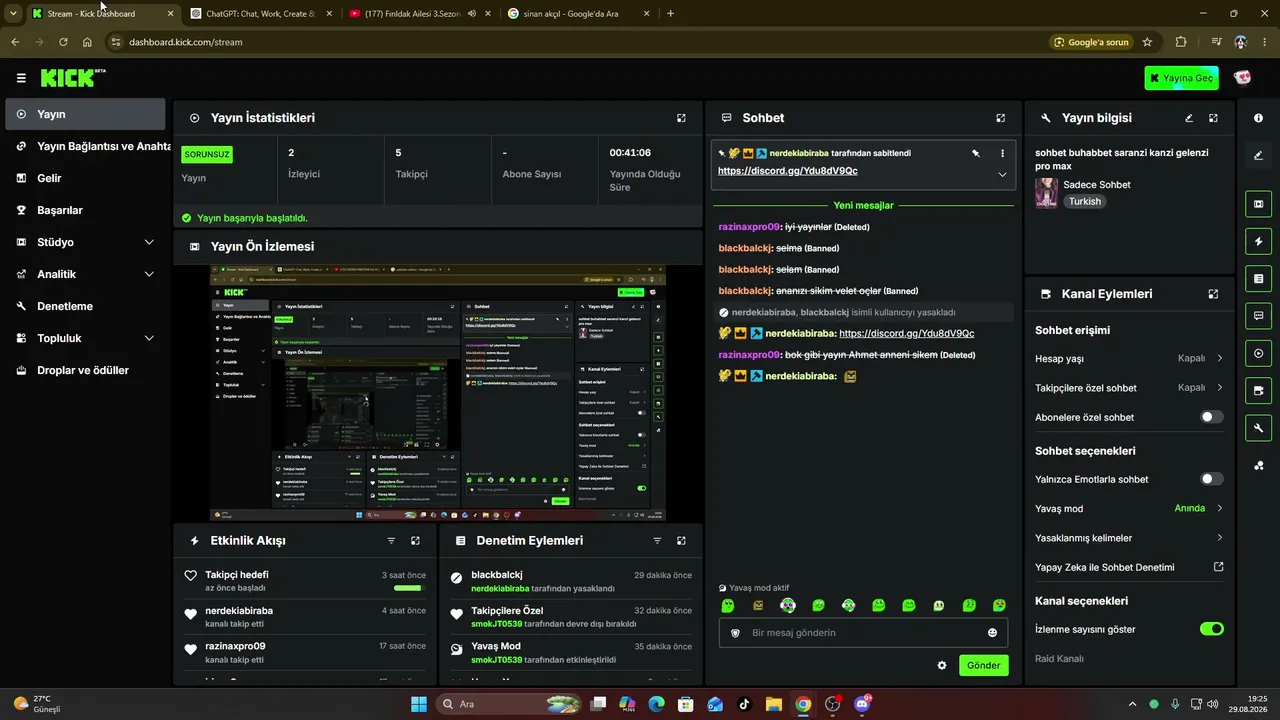Open Droplar ve ödüller page

pos(85,370)
